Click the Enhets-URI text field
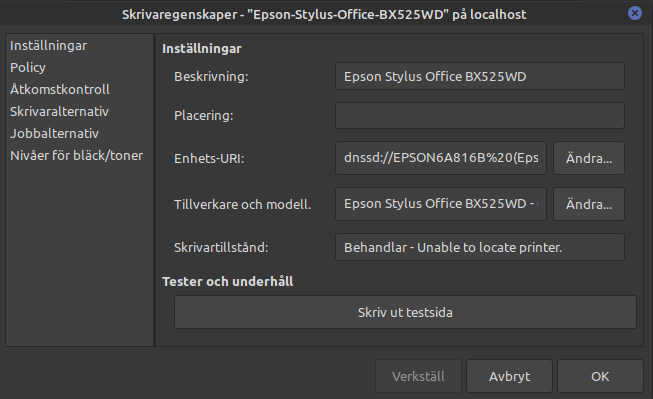The width and height of the screenshot is (653, 399). 441,158
